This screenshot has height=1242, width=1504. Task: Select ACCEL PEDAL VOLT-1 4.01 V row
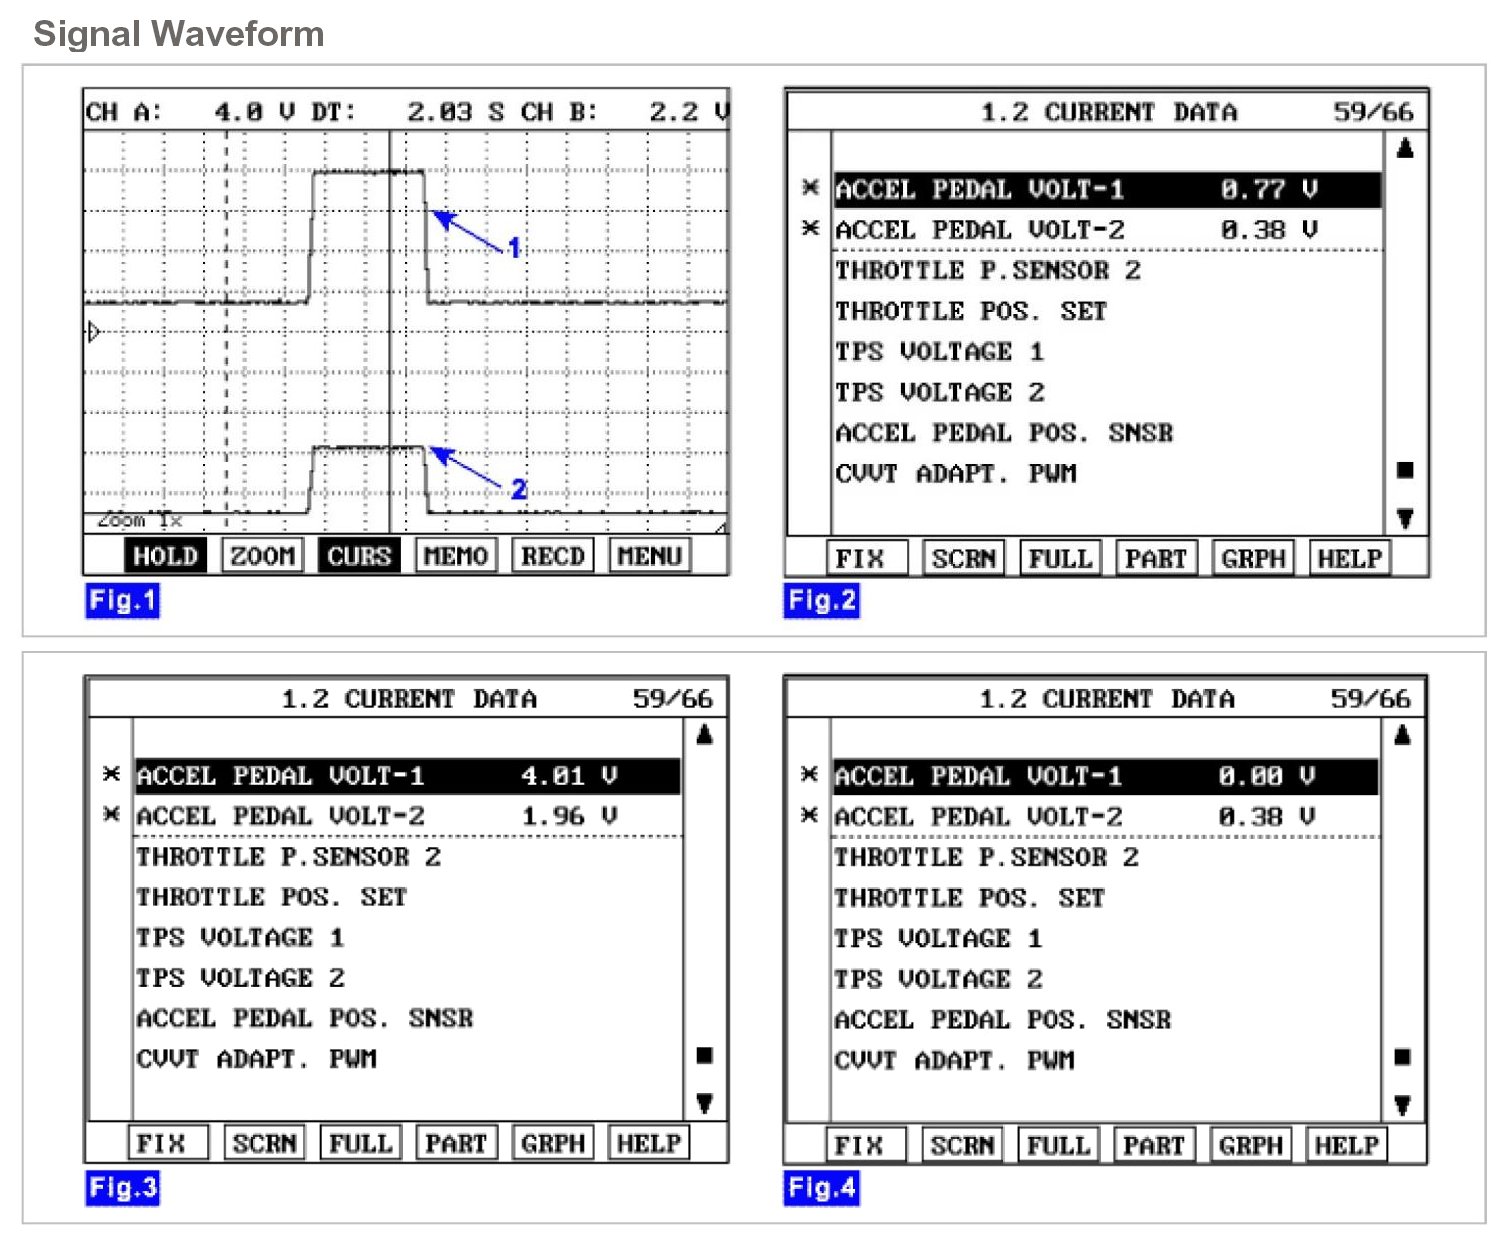tap(408, 776)
